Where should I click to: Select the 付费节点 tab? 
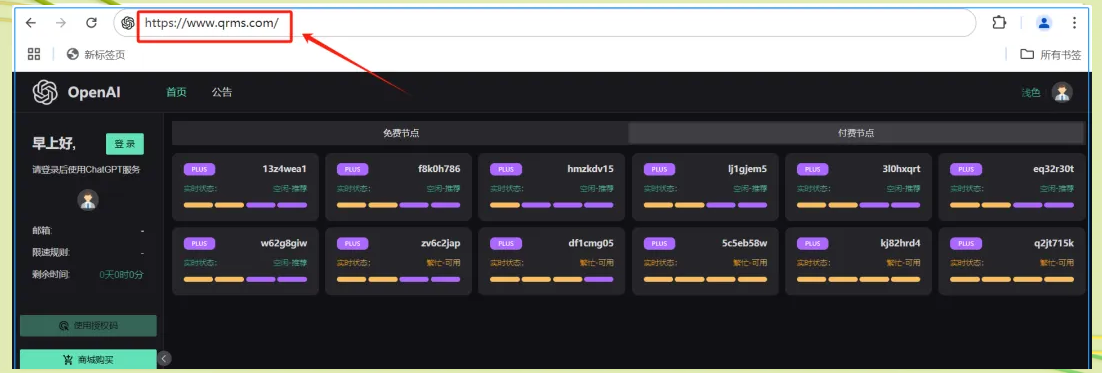pyautogui.click(x=856, y=132)
